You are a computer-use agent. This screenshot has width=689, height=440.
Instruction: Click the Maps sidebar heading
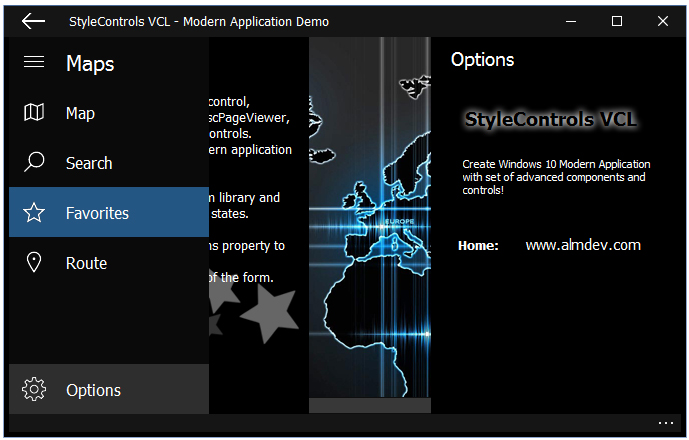(90, 64)
